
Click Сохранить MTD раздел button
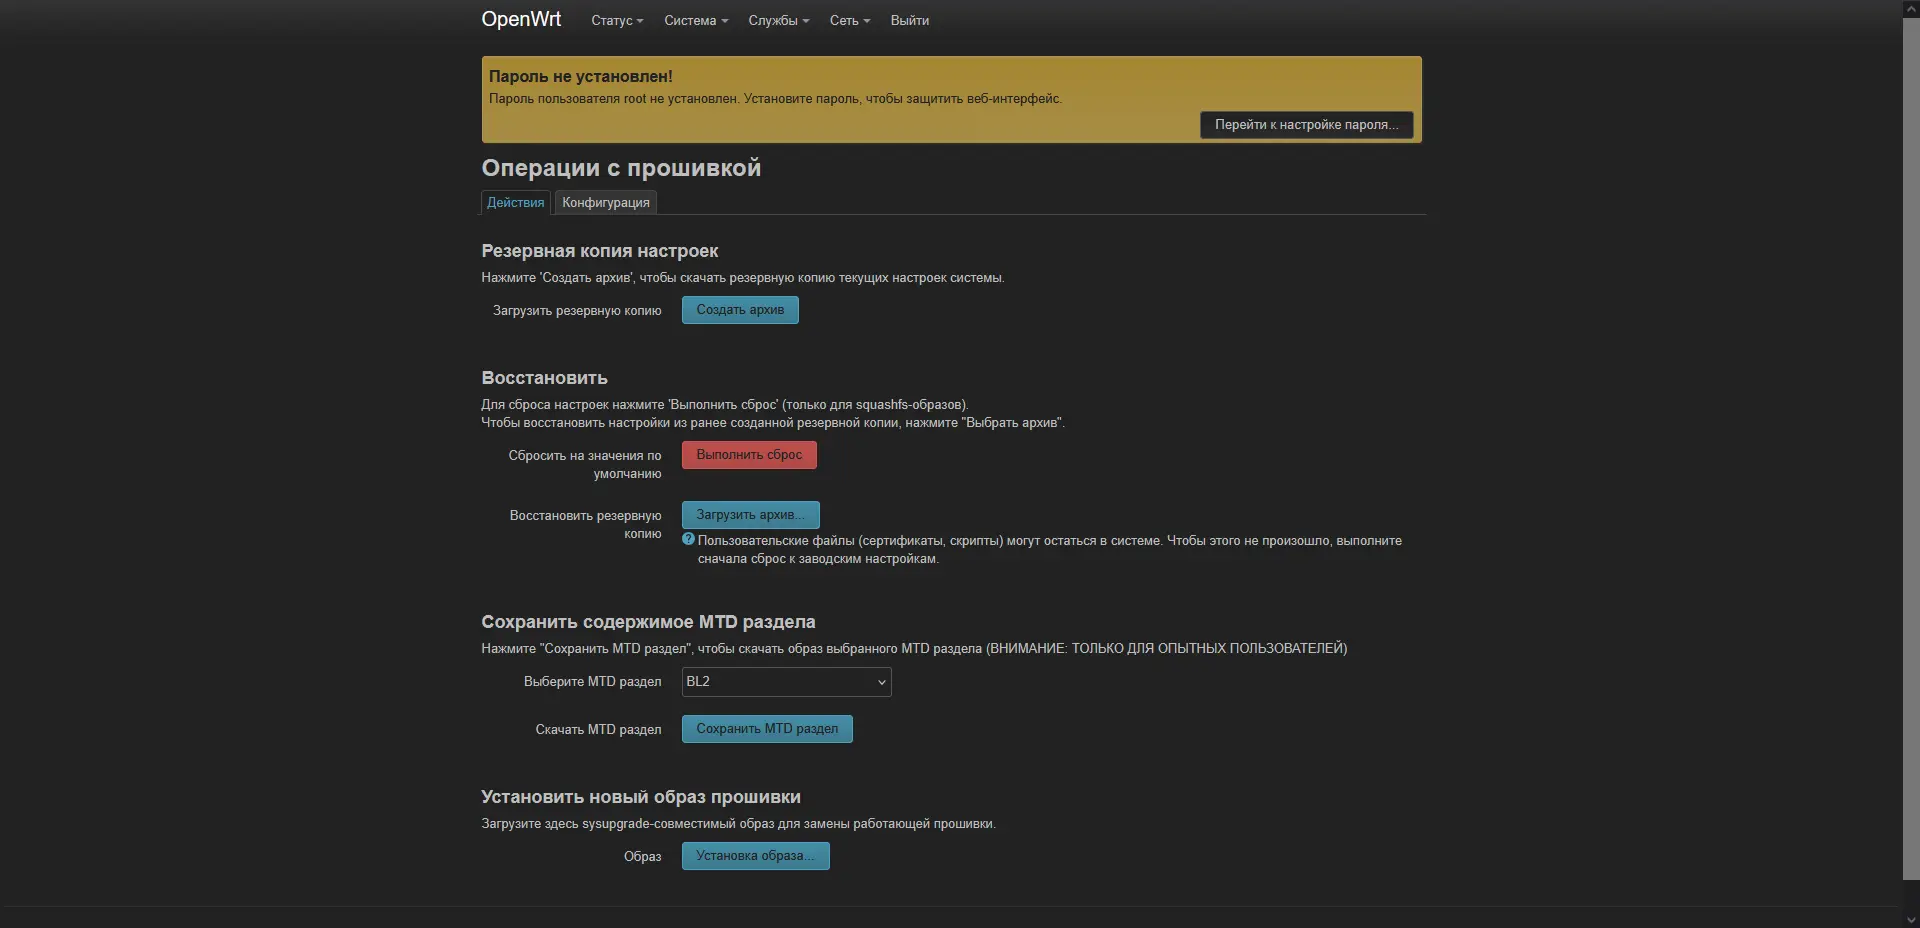pos(766,729)
